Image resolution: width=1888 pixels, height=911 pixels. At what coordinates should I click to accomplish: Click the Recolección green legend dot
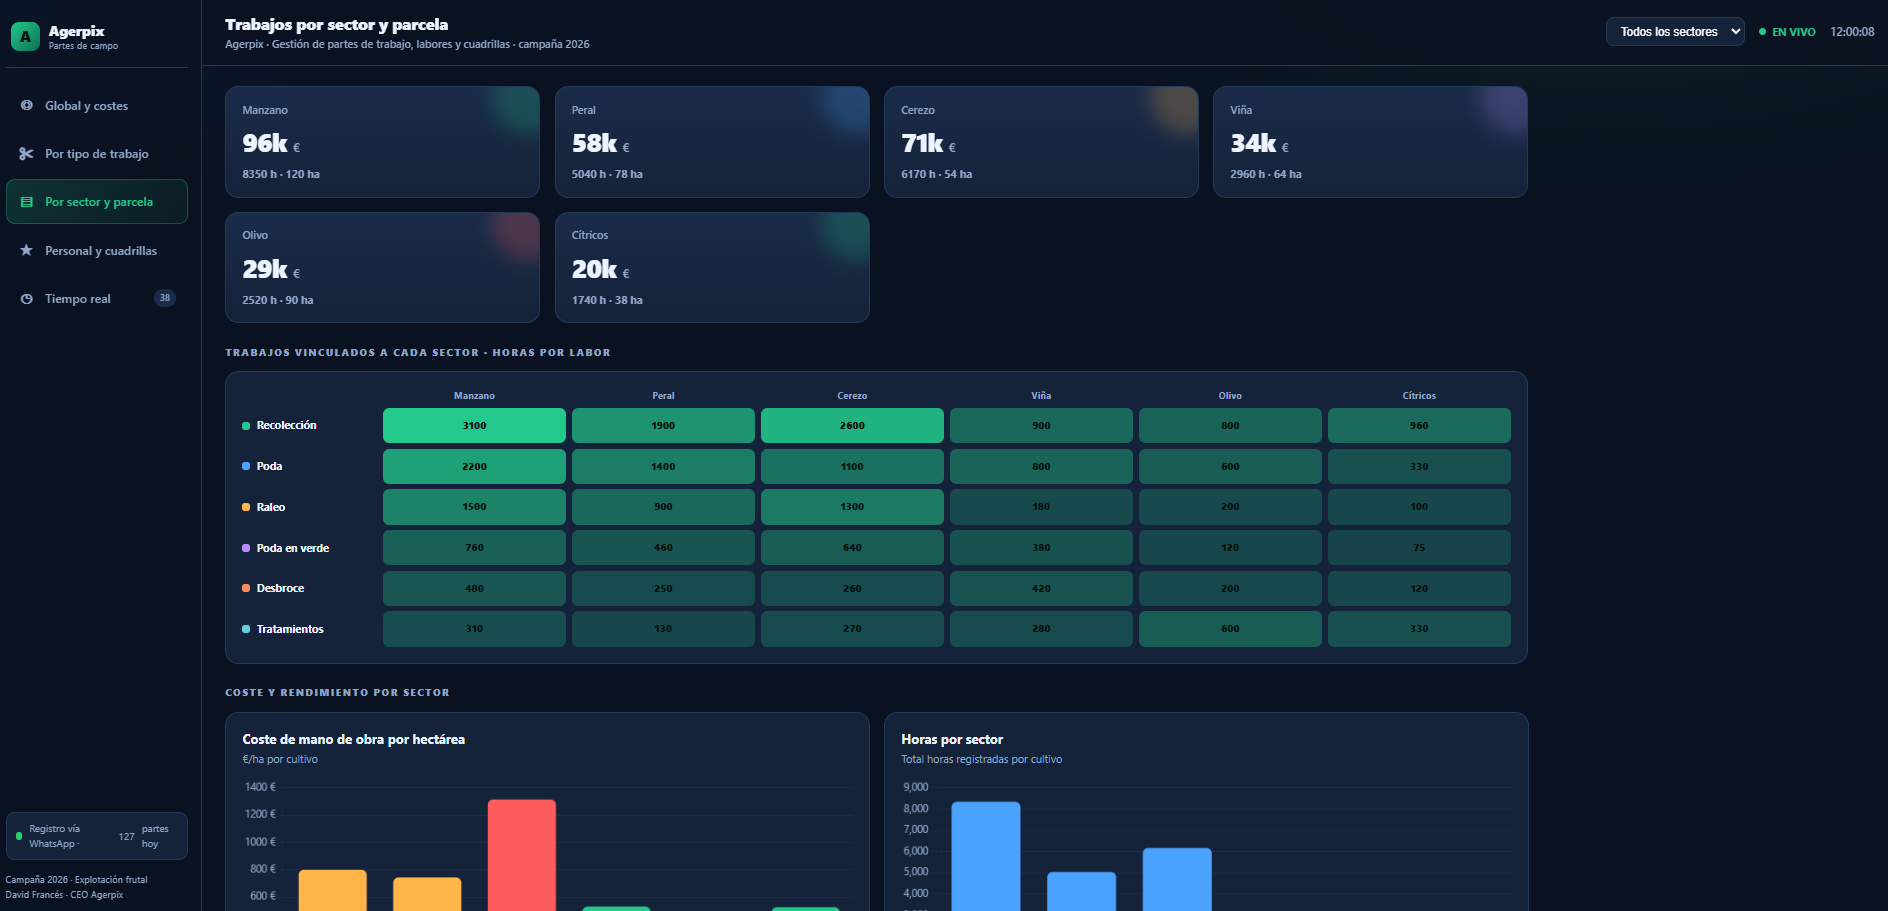[x=246, y=426]
